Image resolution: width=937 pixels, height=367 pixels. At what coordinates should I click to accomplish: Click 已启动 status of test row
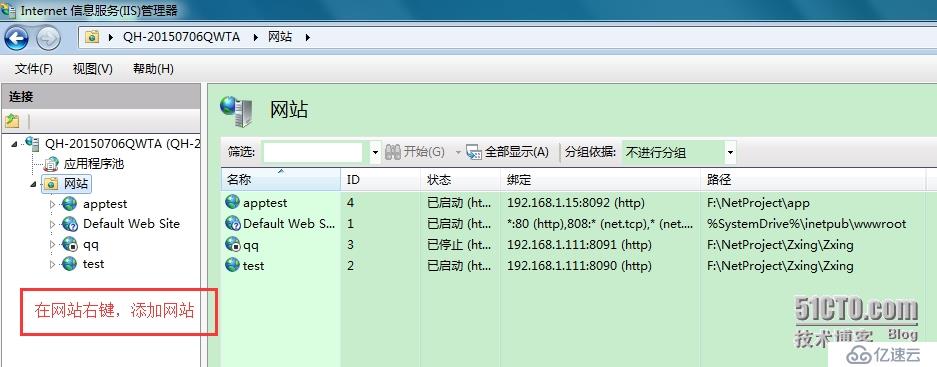[x=460, y=265]
